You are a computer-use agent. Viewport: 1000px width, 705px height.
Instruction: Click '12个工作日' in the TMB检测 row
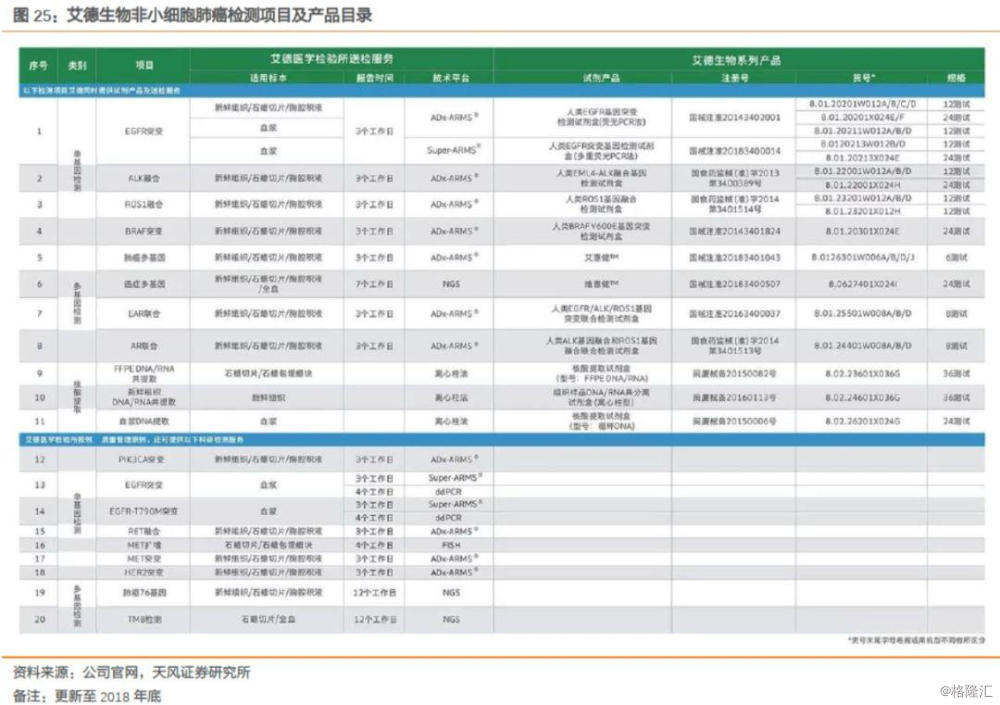374,620
